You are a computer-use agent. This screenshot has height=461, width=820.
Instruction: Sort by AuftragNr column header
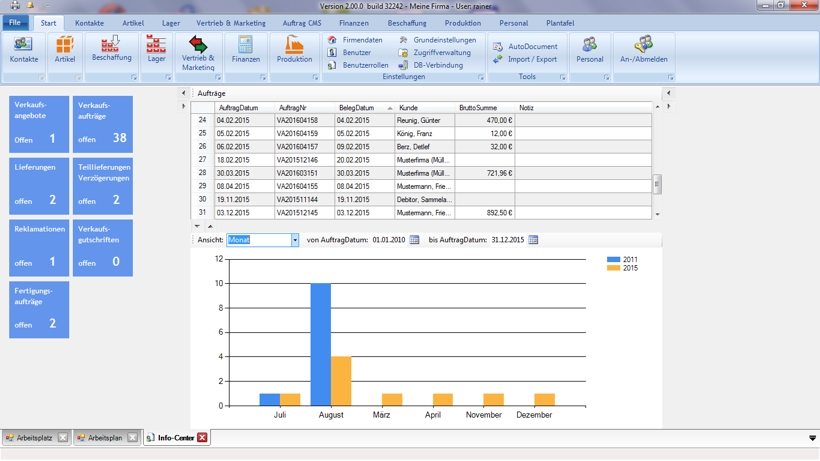pos(304,108)
